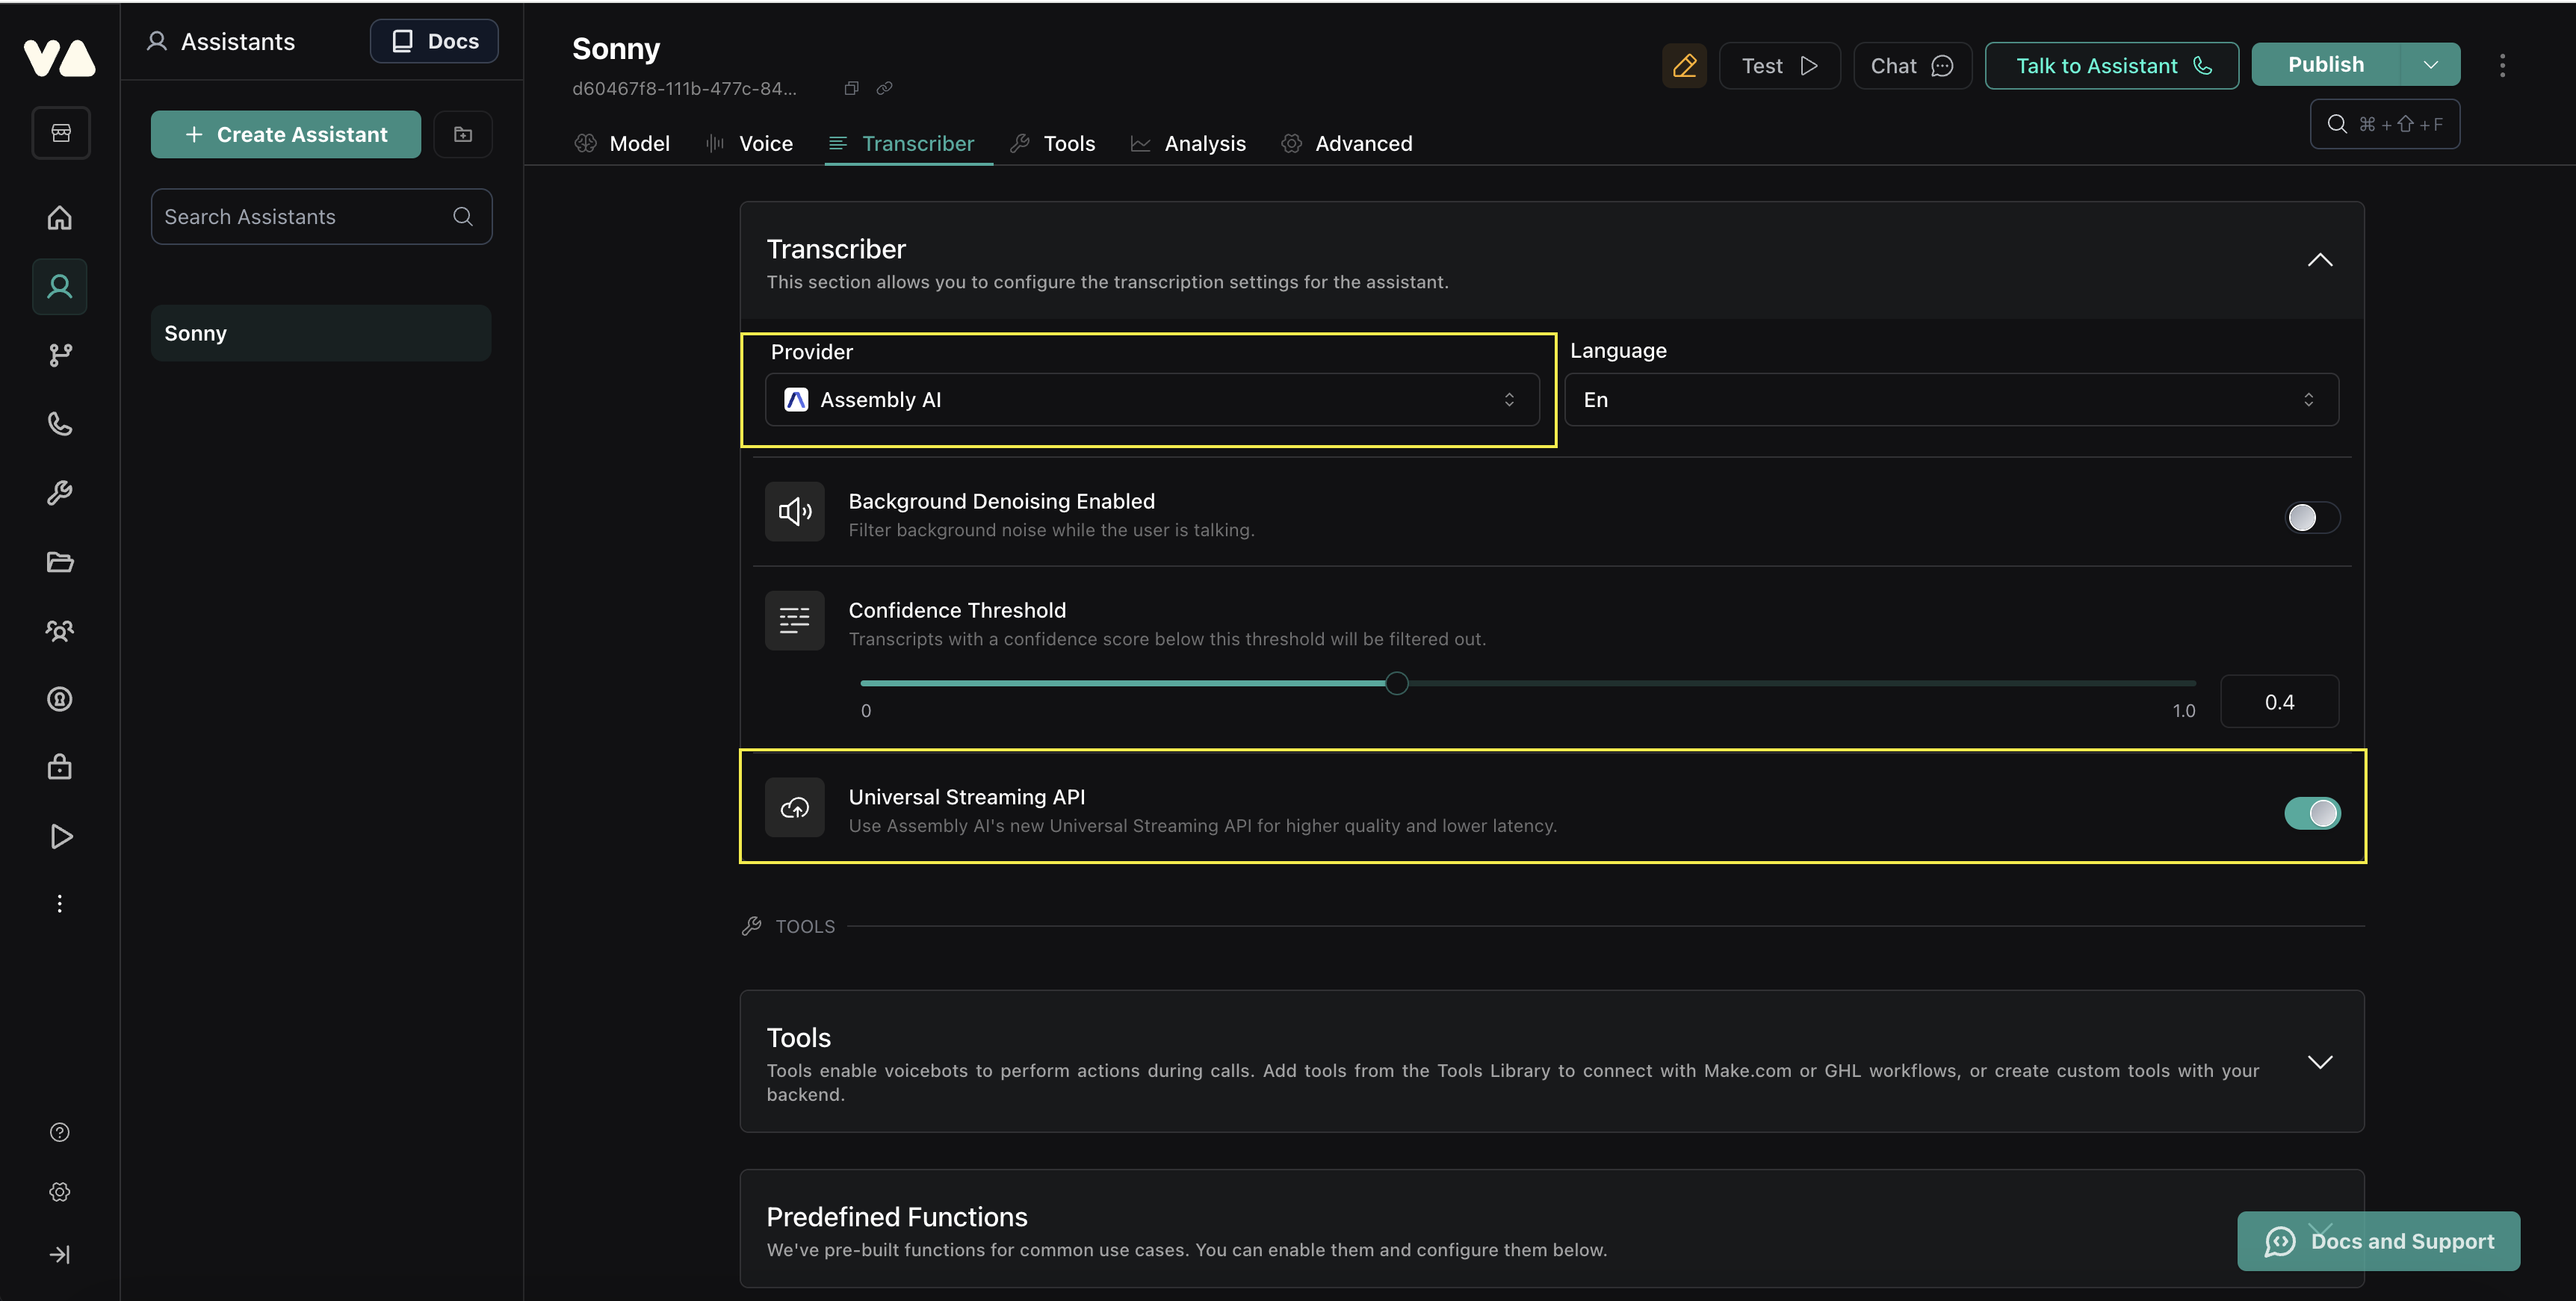Expand the Tools section chevron
Image resolution: width=2576 pixels, height=1301 pixels.
point(2319,1062)
